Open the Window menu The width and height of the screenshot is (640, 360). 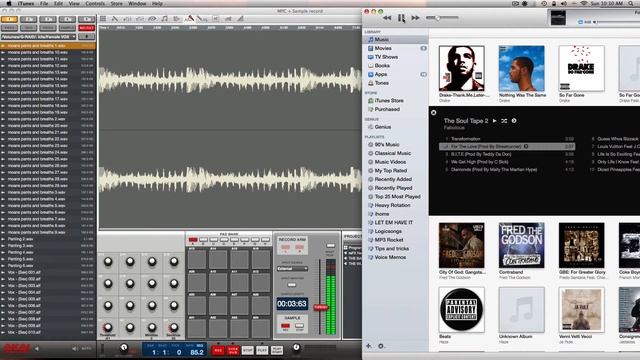137,4
